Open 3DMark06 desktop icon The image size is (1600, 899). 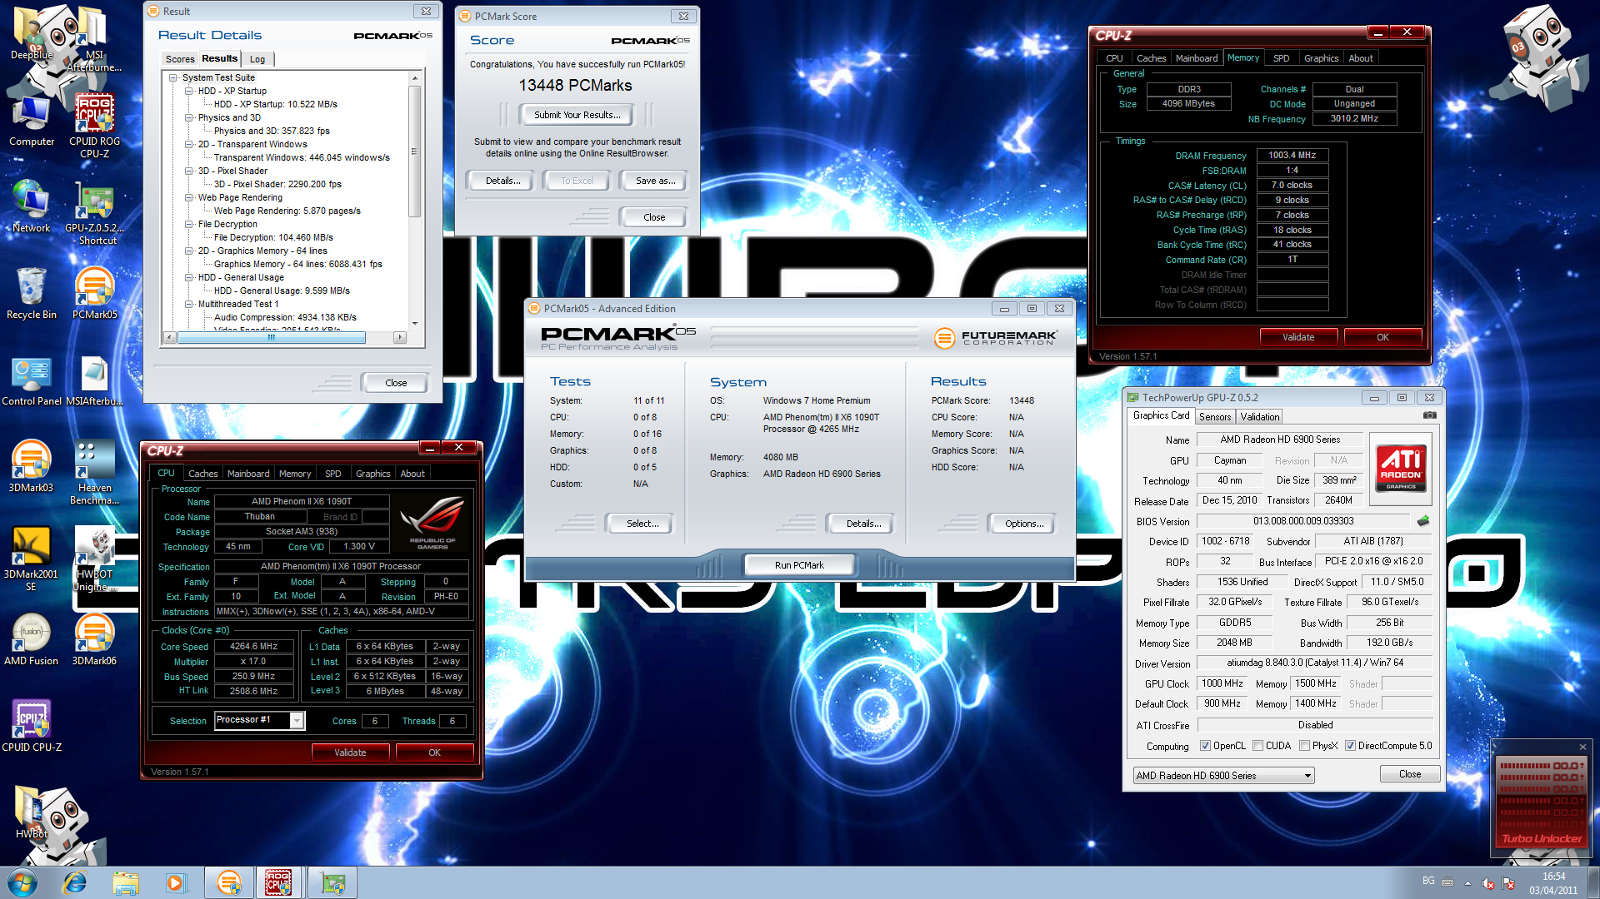coord(94,639)
